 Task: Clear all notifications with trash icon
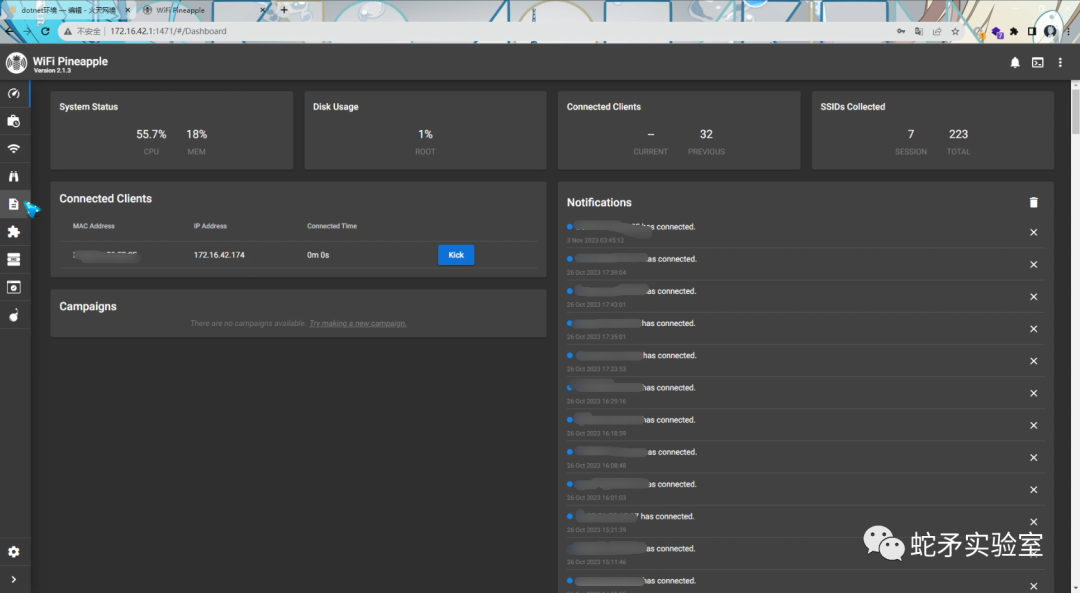pyautogui.click(x=1033, y=202)
